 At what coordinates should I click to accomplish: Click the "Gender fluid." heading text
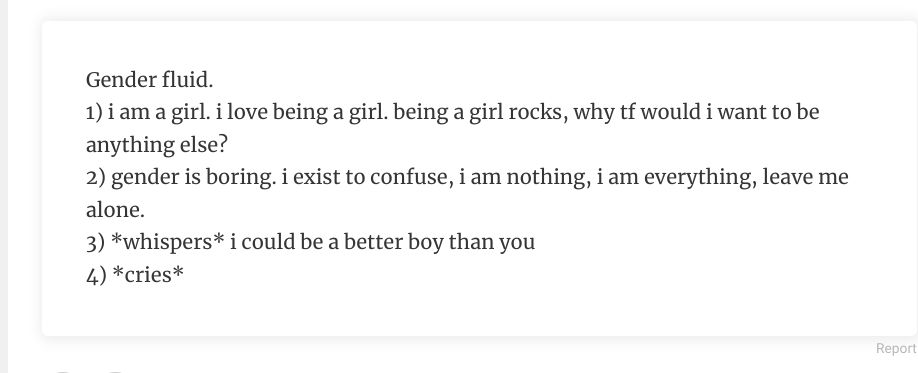[150, 80]
